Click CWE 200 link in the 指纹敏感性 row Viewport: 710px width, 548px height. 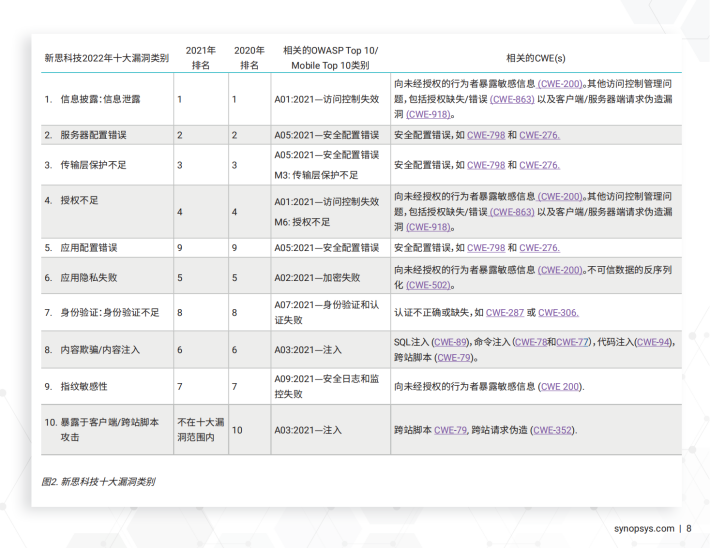tap(560, 386)
